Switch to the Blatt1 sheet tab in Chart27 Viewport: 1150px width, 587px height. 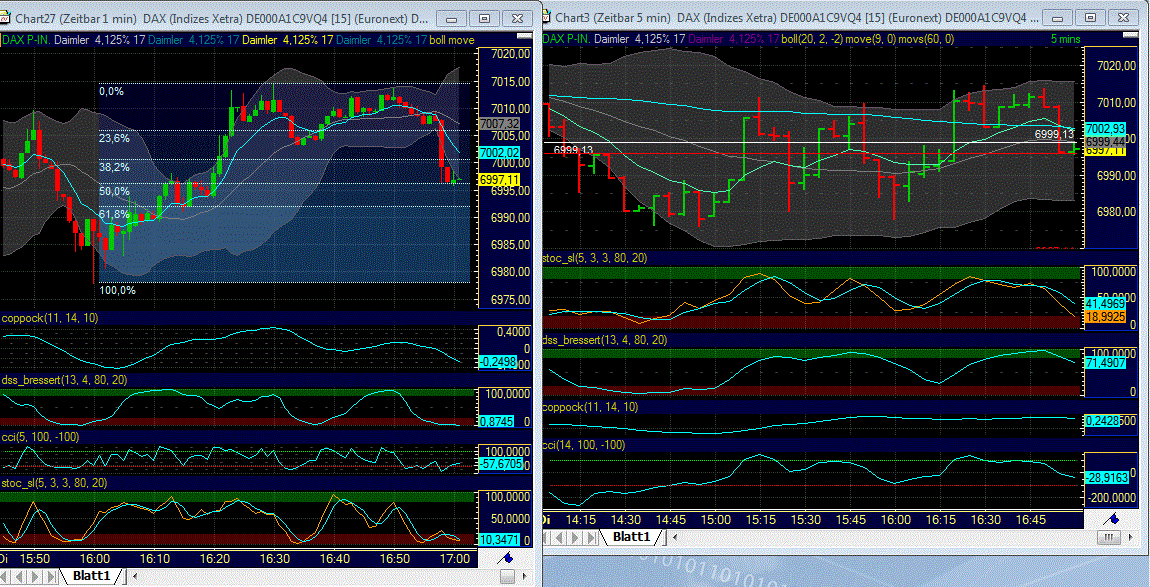[x=92, y=576]
